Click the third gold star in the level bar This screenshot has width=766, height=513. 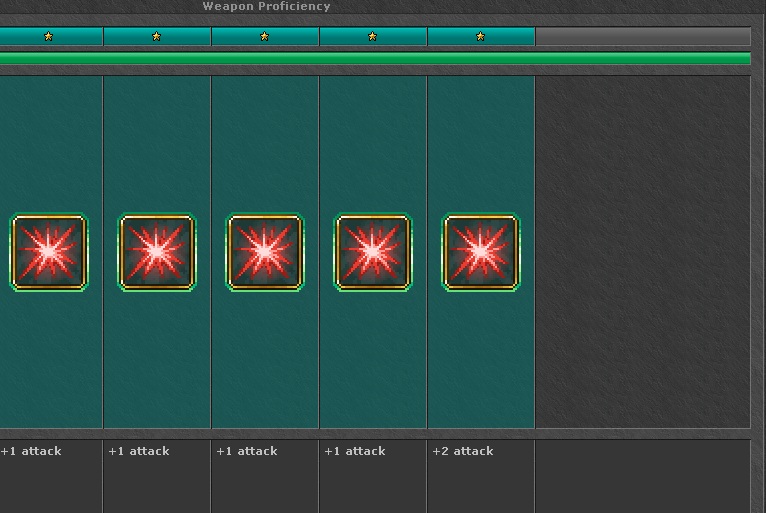pyautogui.click(x=264, y=37)
